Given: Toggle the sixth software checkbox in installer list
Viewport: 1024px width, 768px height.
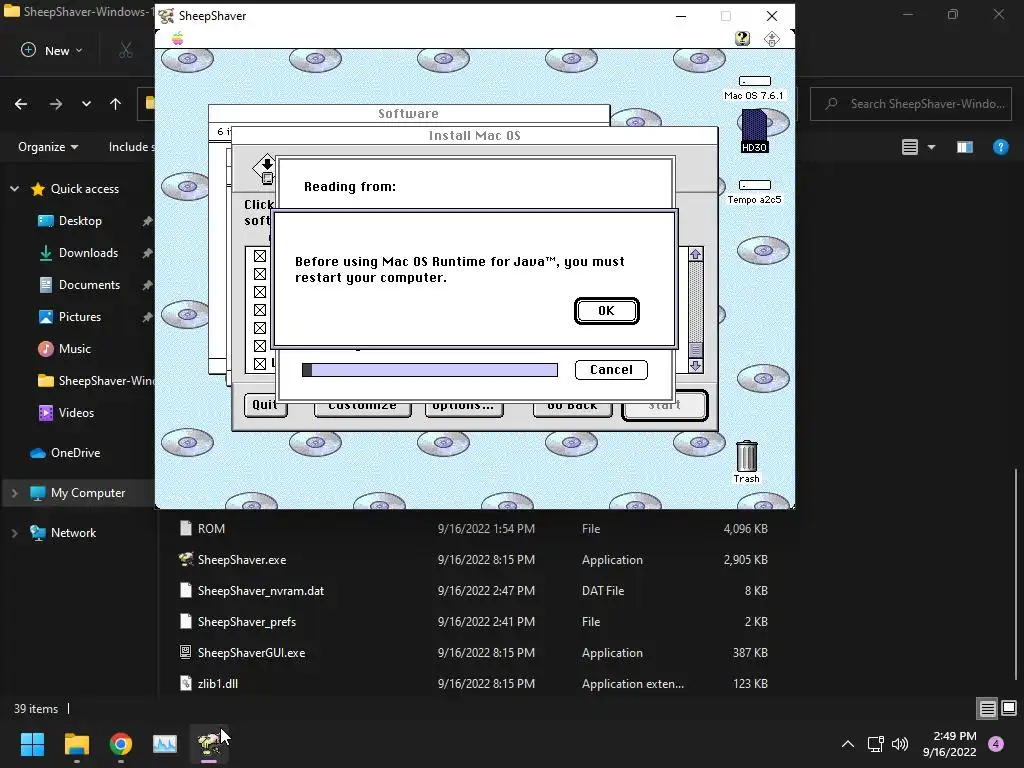Looking at the screenshot, I should pos(260,345).
